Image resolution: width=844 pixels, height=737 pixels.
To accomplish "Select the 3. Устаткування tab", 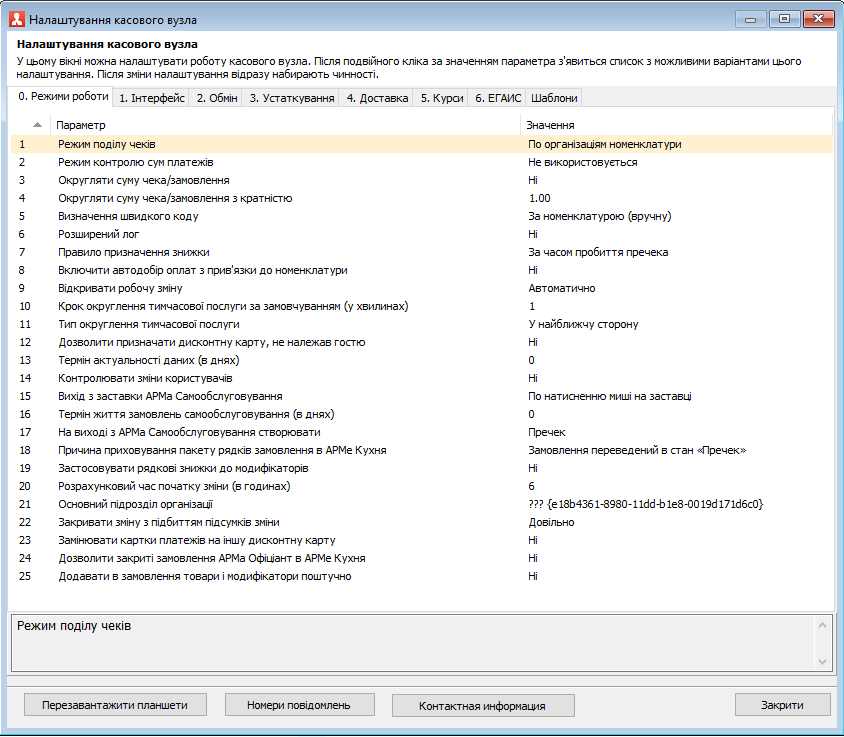I will [291, 98].
